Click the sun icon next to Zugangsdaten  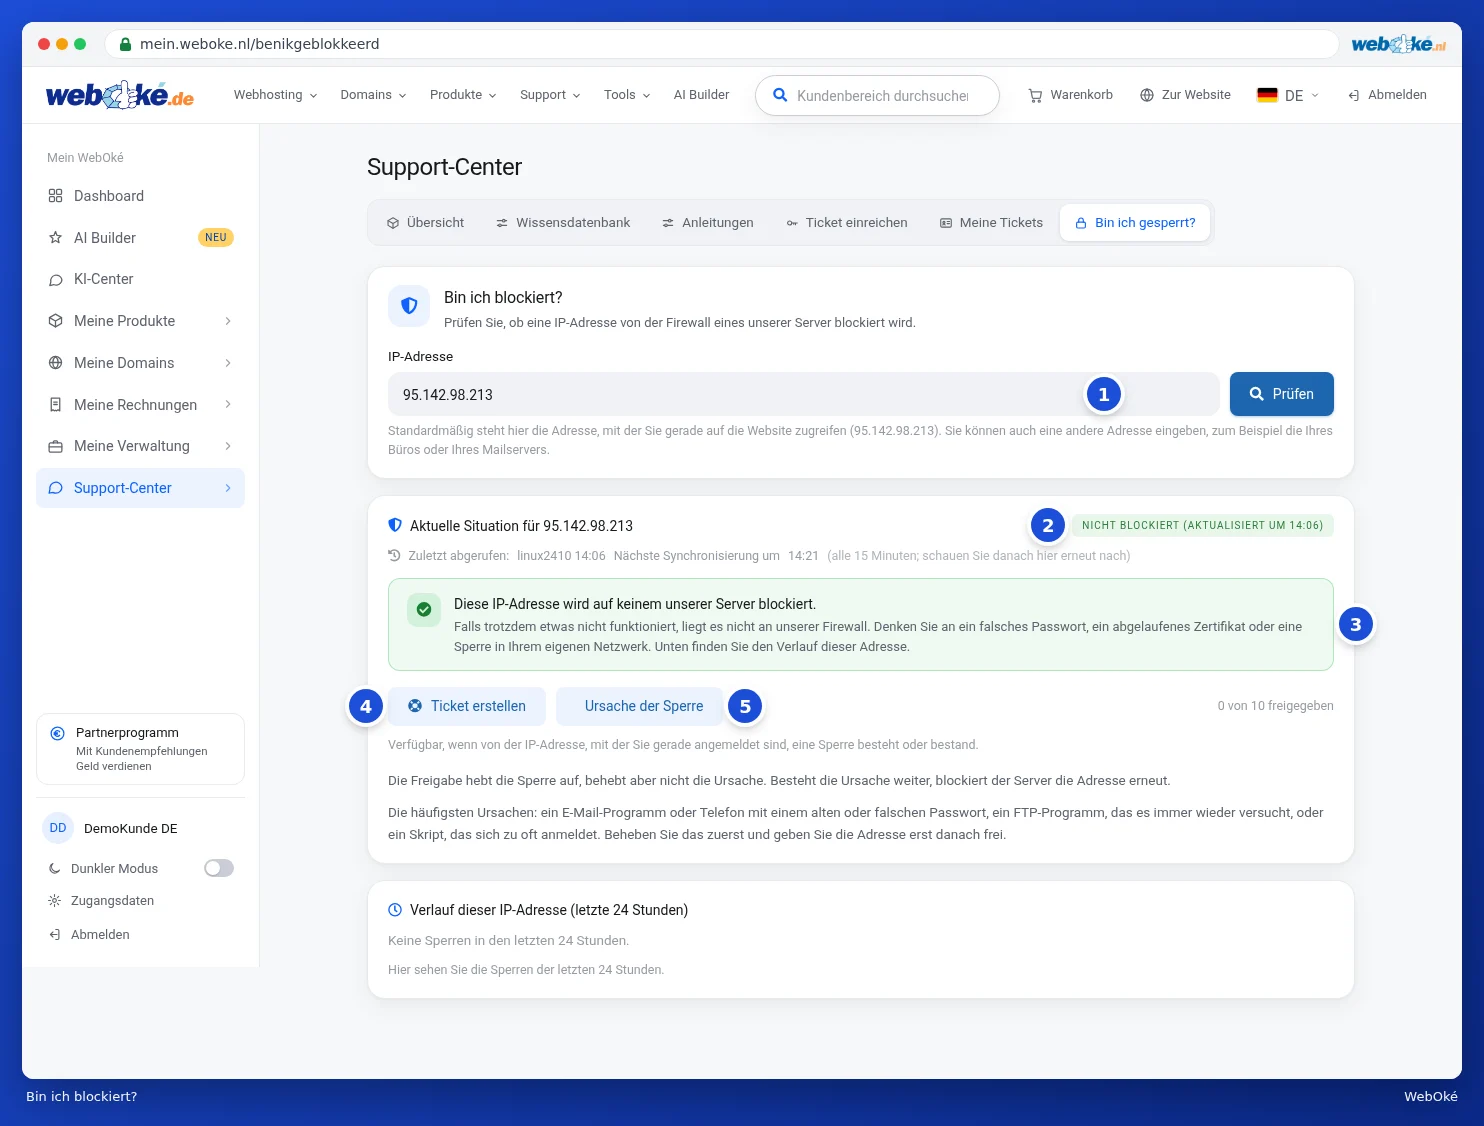(x=55, y=901)
